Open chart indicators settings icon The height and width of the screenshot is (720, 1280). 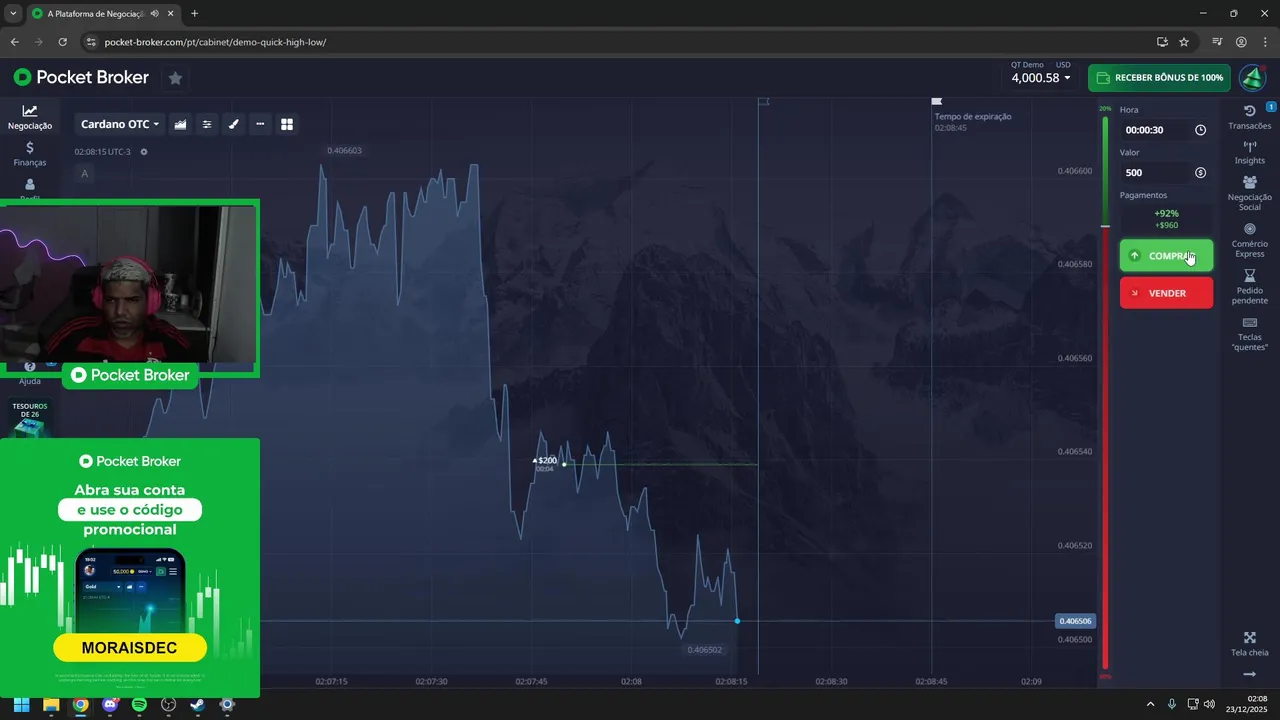click(207, 124)
